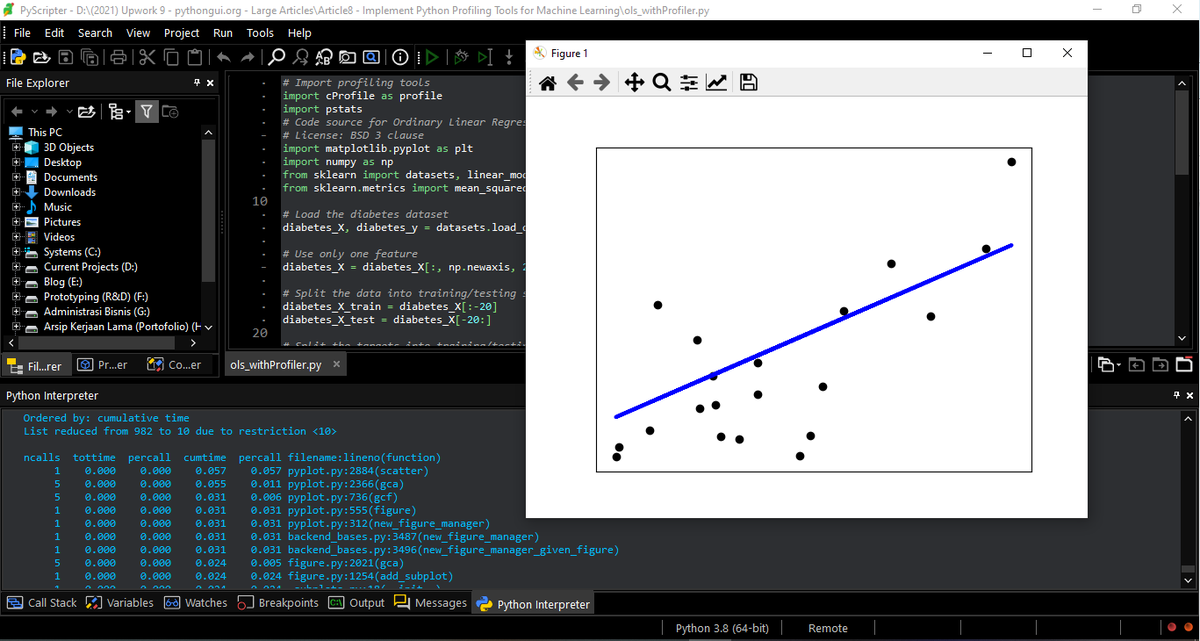Save the figure using the disk icon

coord(748,82)
